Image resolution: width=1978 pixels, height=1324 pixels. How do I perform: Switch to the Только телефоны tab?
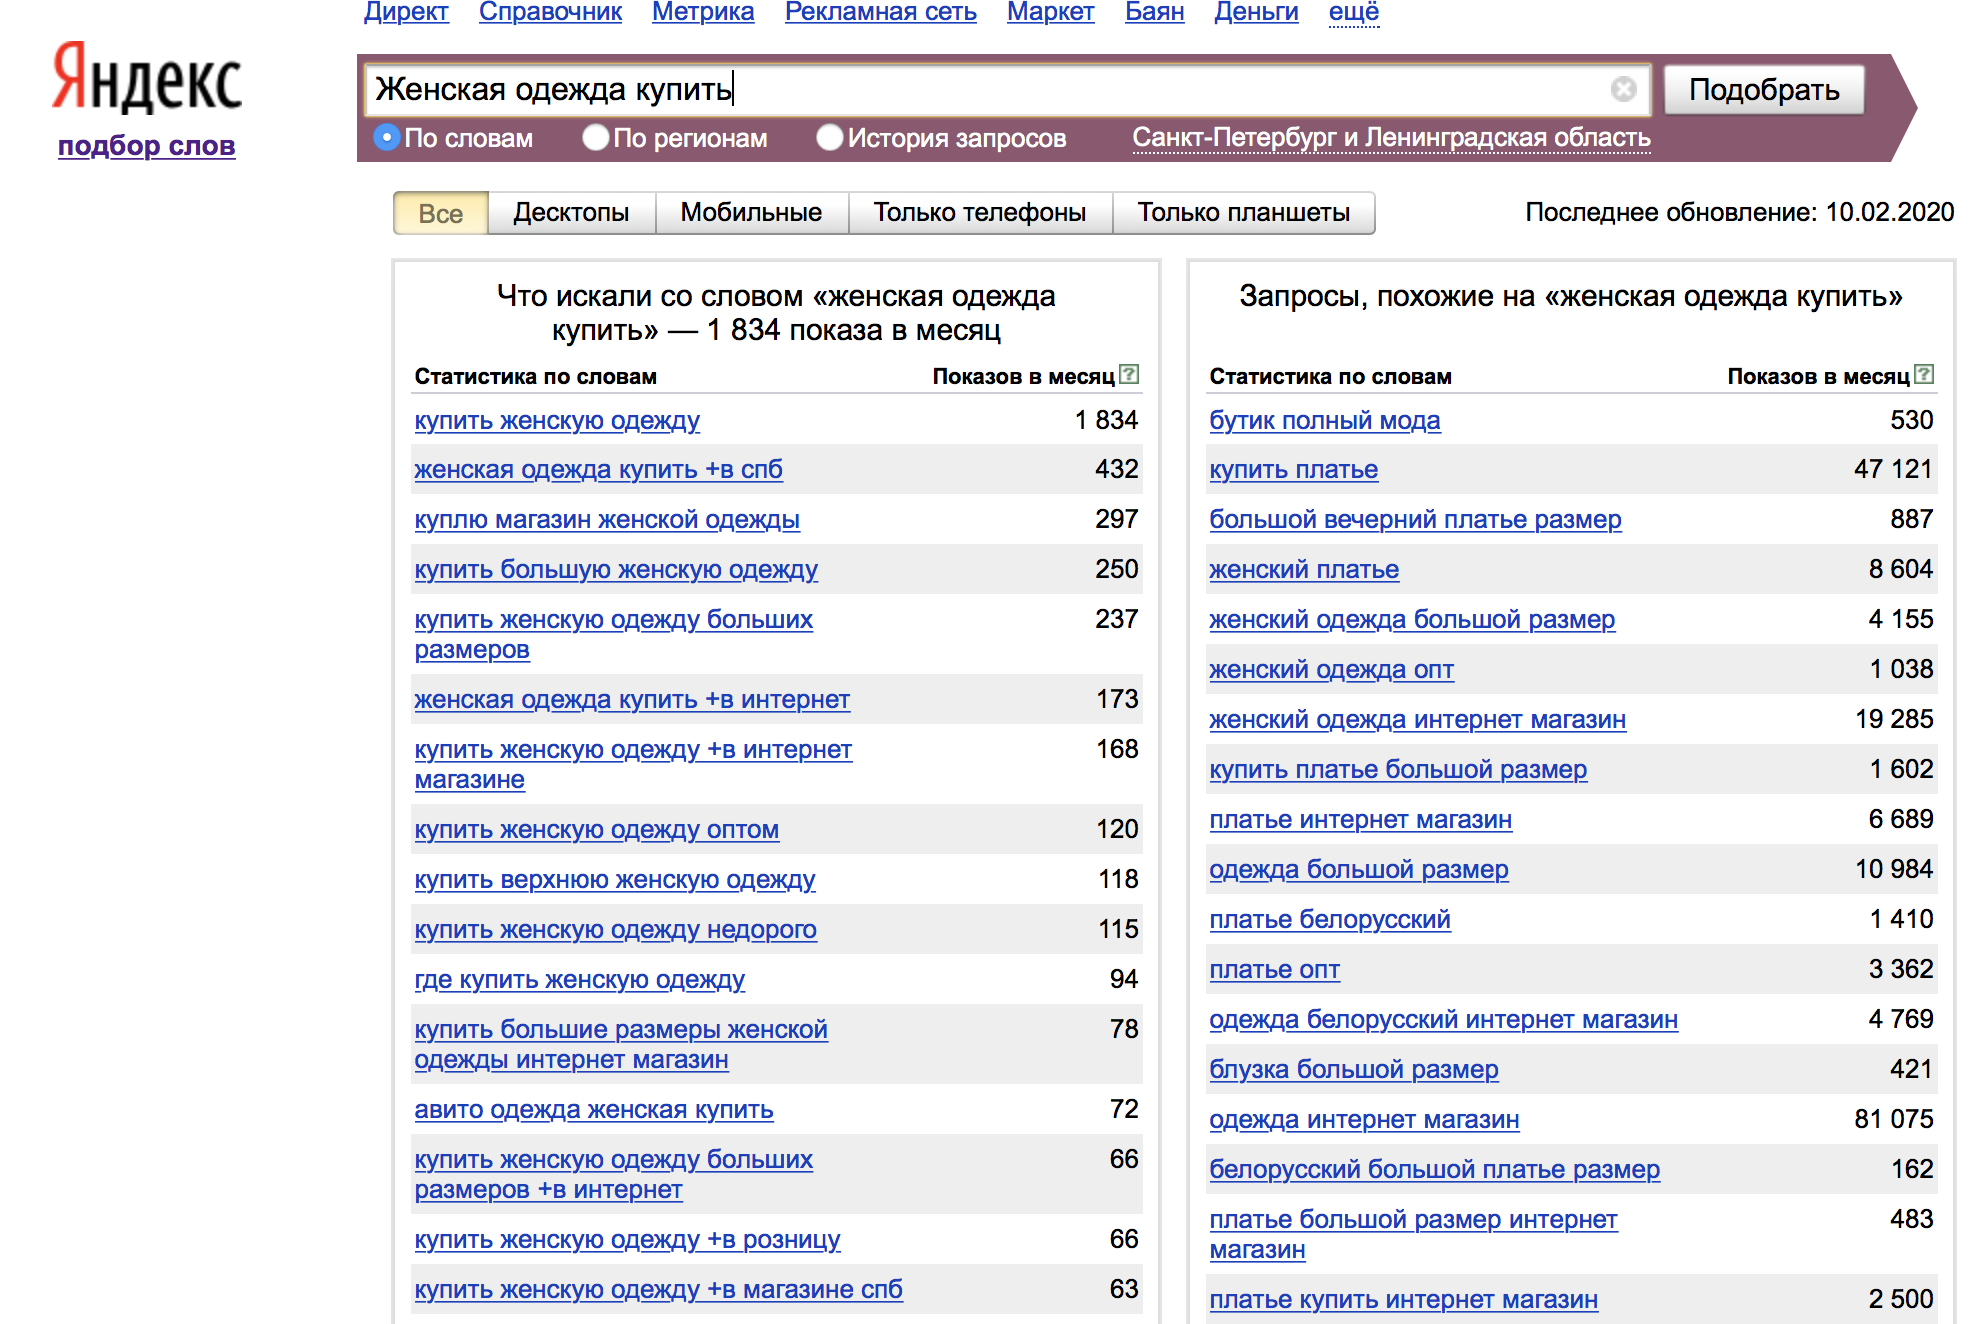pos(980,213)
